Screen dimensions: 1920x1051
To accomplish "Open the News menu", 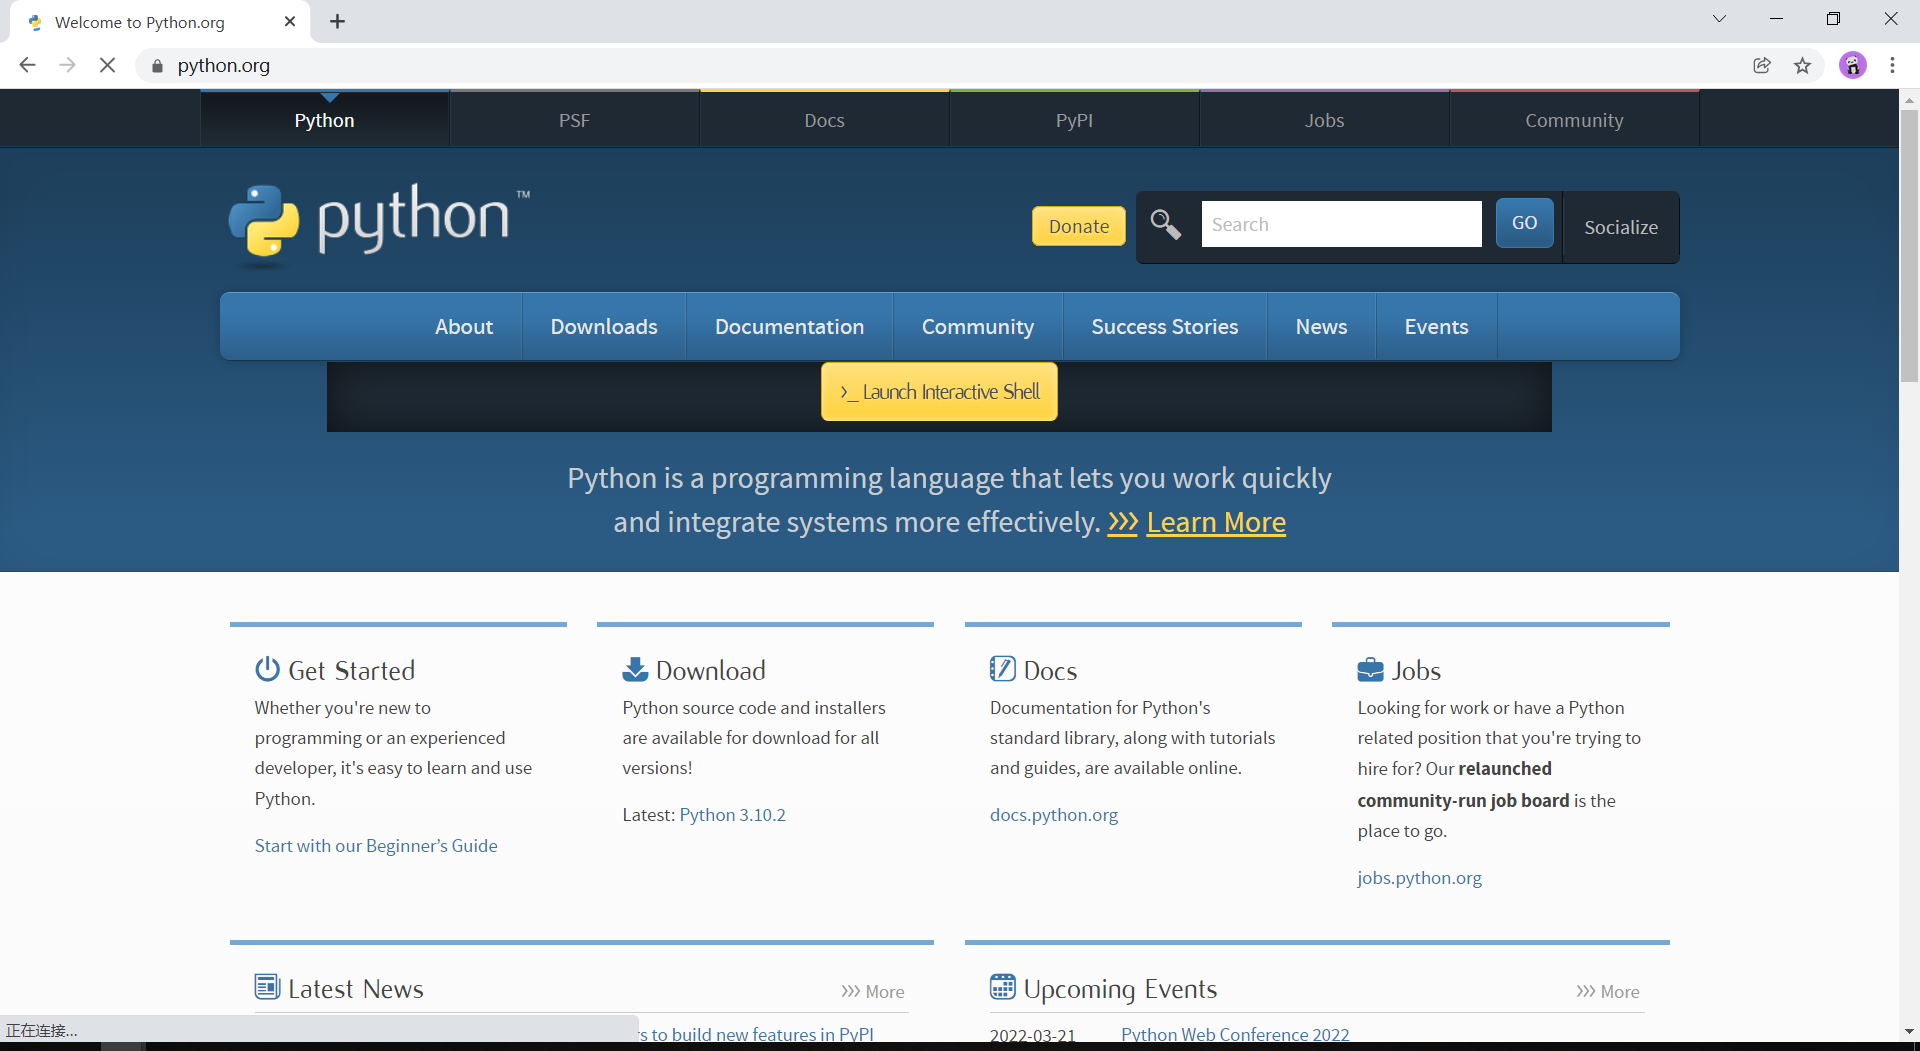I will click(1321, 326).
